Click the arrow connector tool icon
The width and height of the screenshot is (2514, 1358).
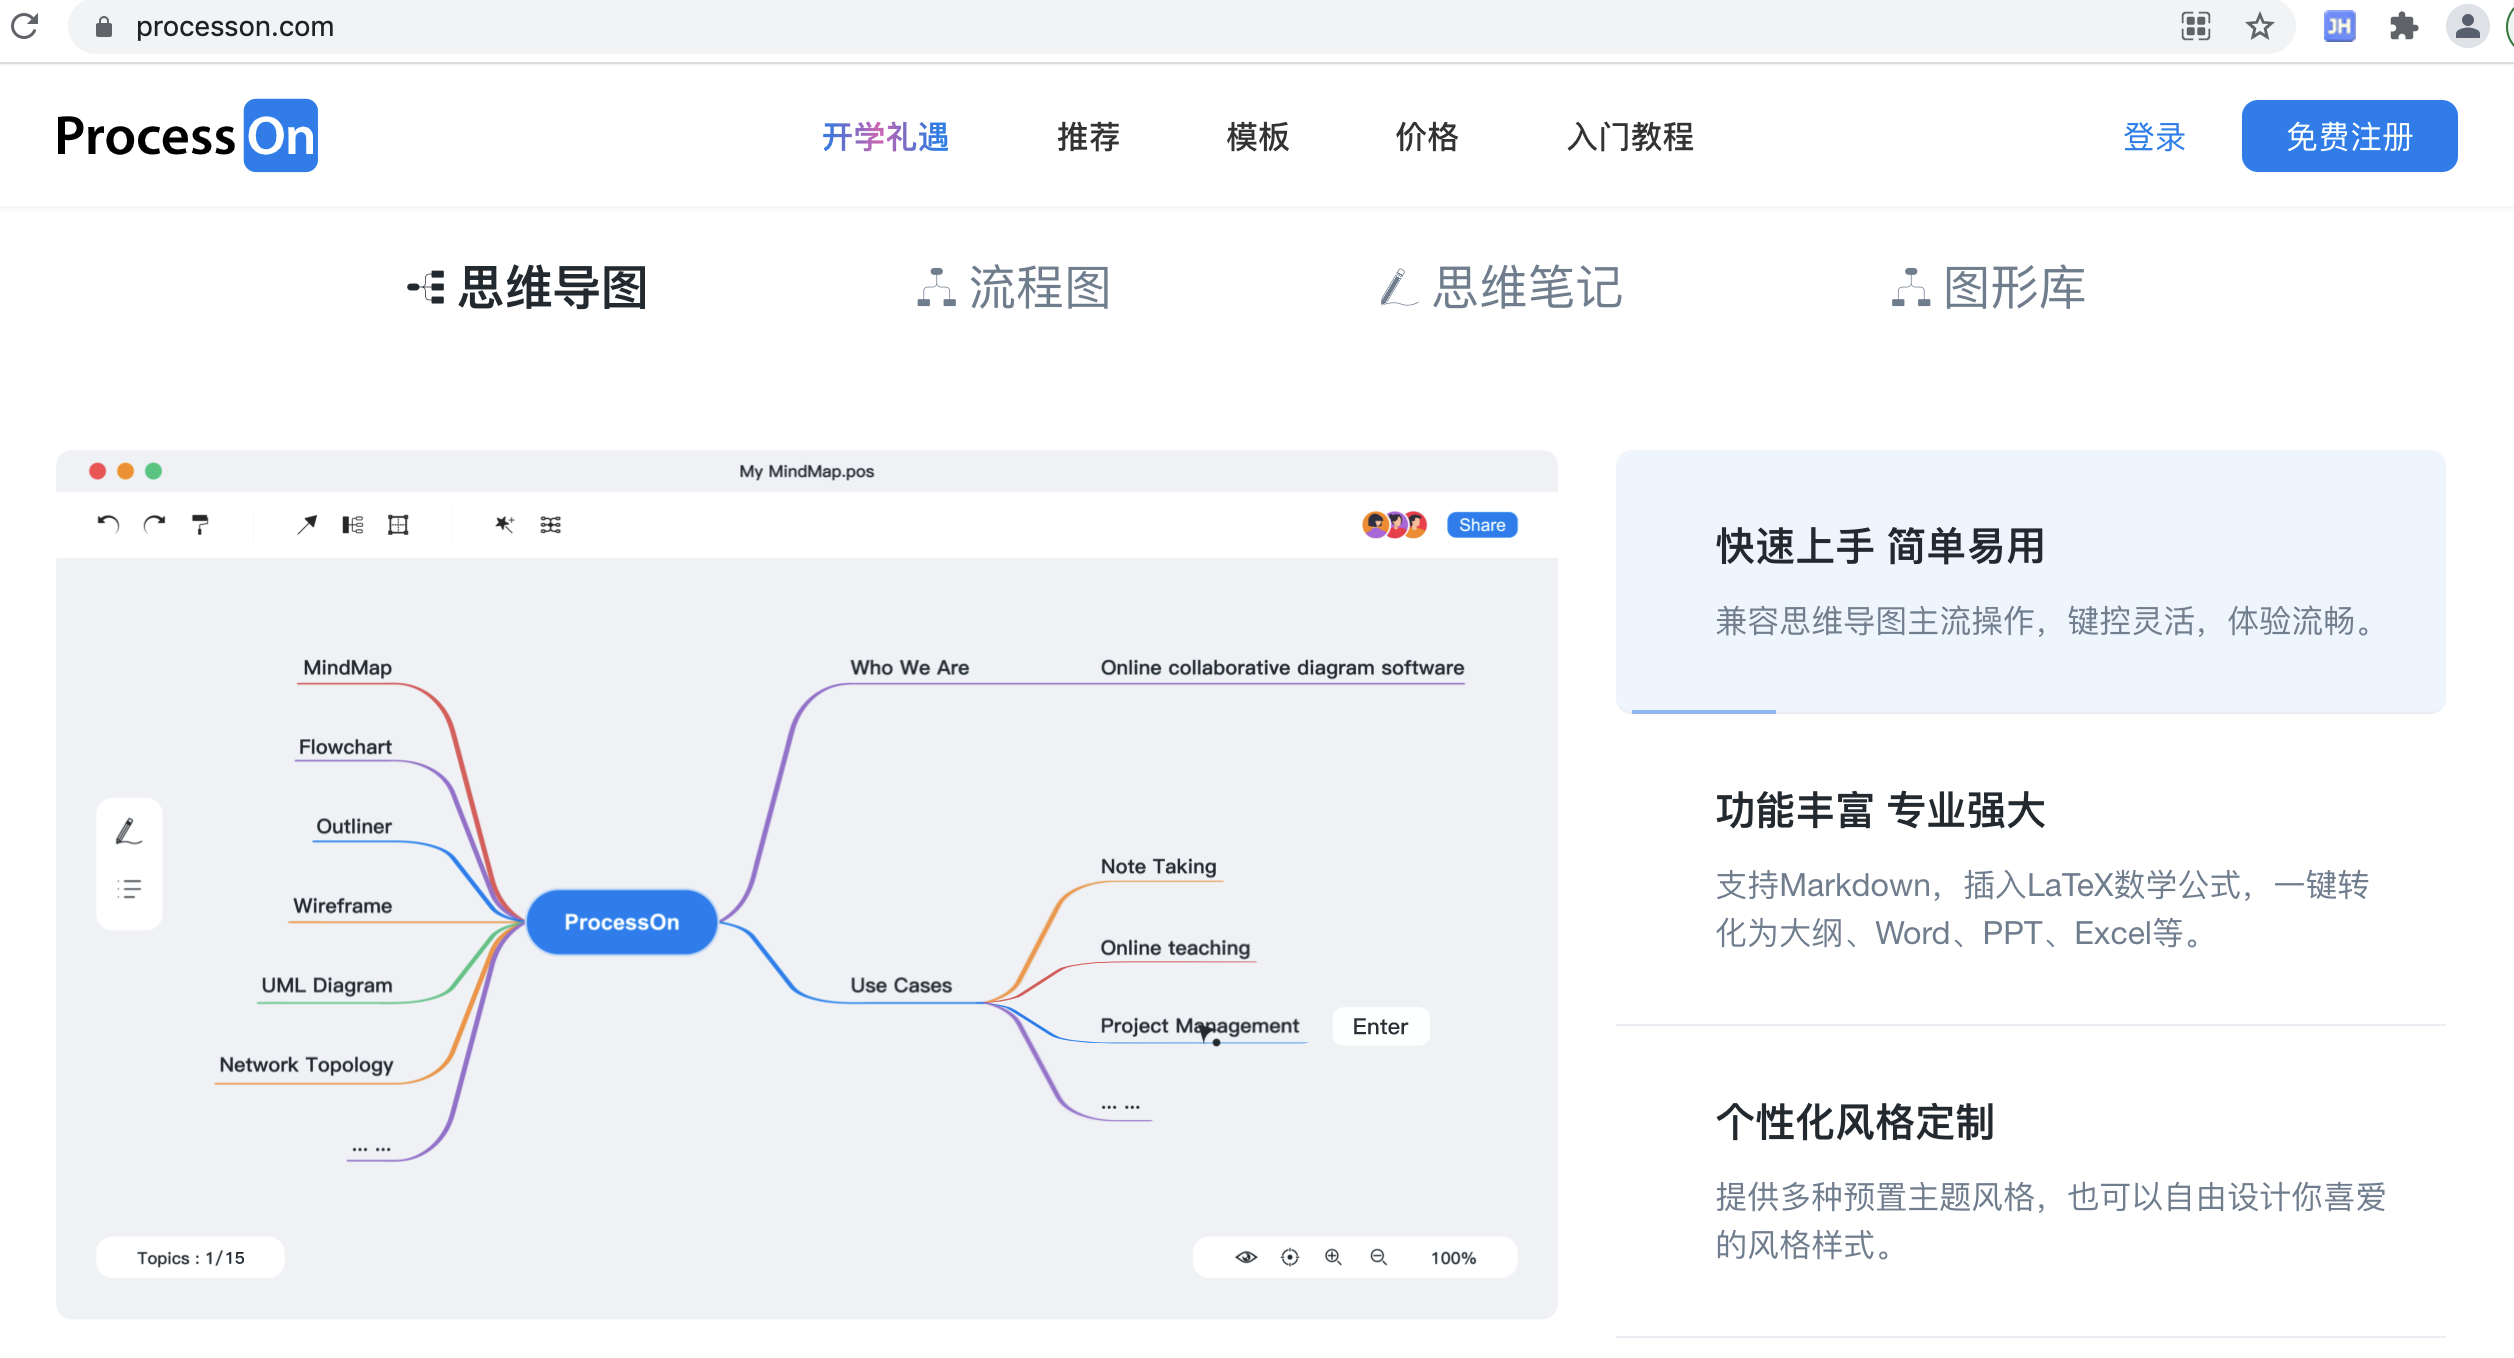click(307, 524)
